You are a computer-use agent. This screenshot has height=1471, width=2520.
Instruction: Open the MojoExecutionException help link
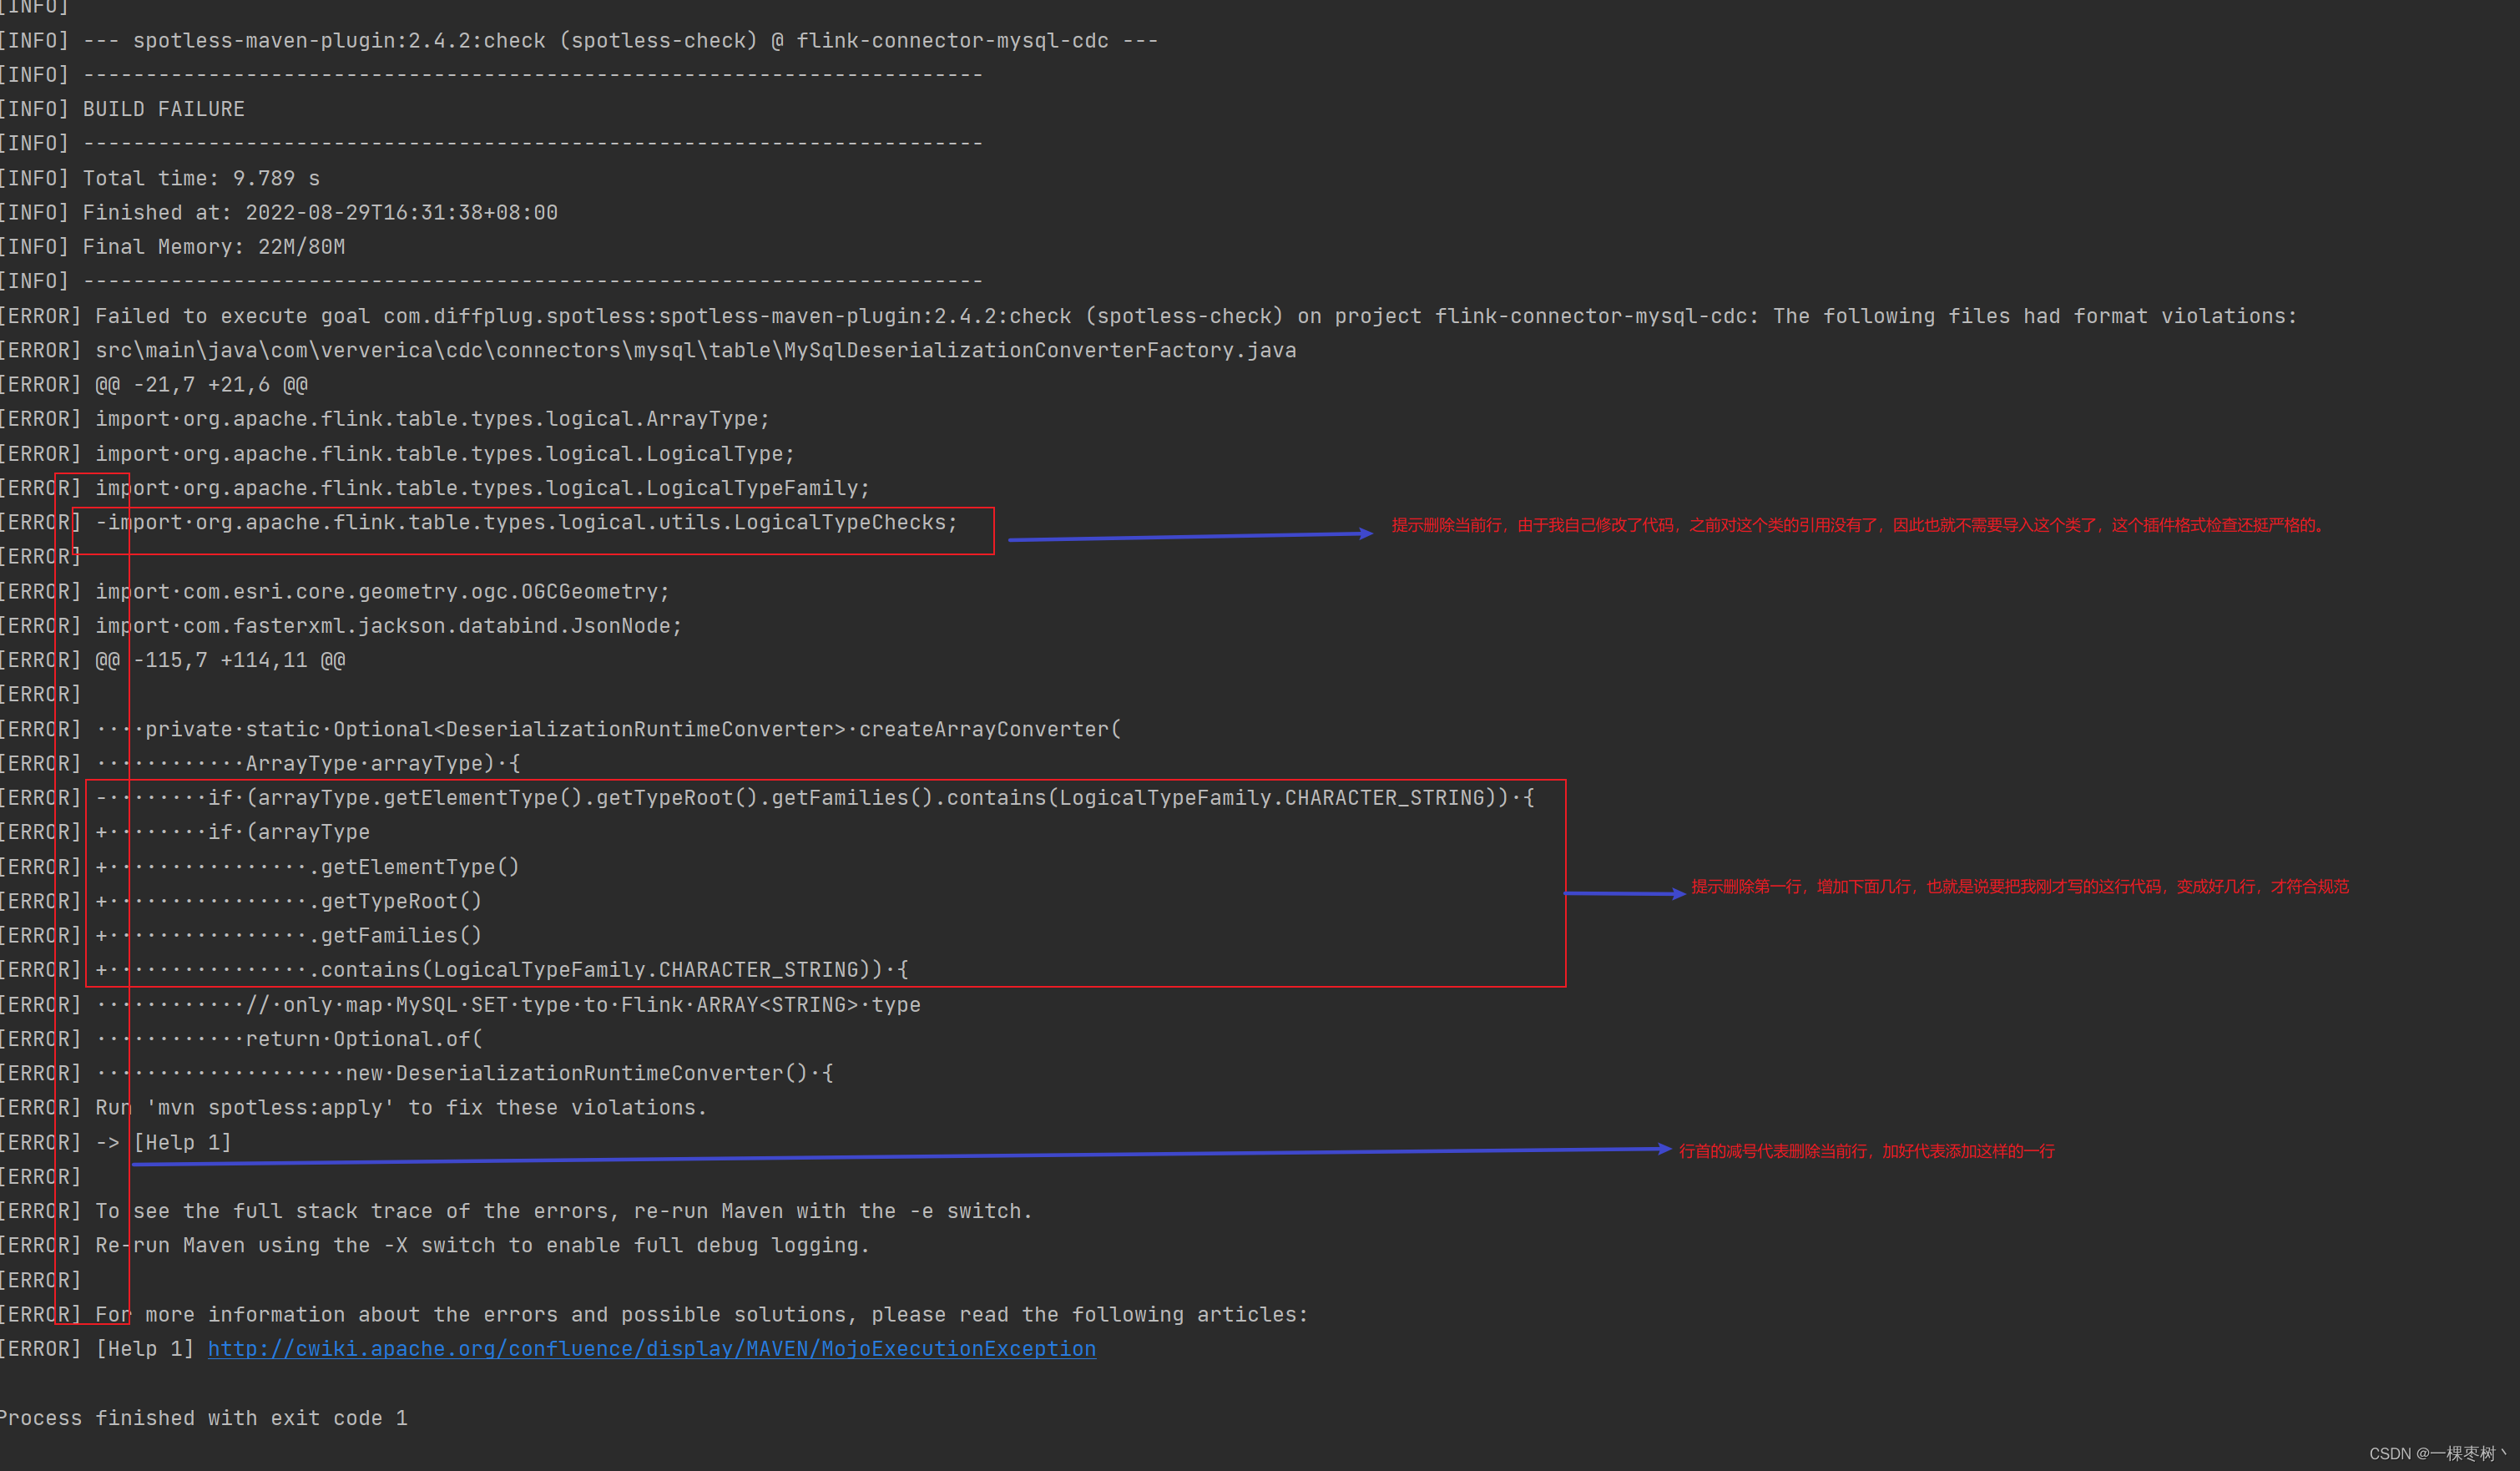(651, 1349)
